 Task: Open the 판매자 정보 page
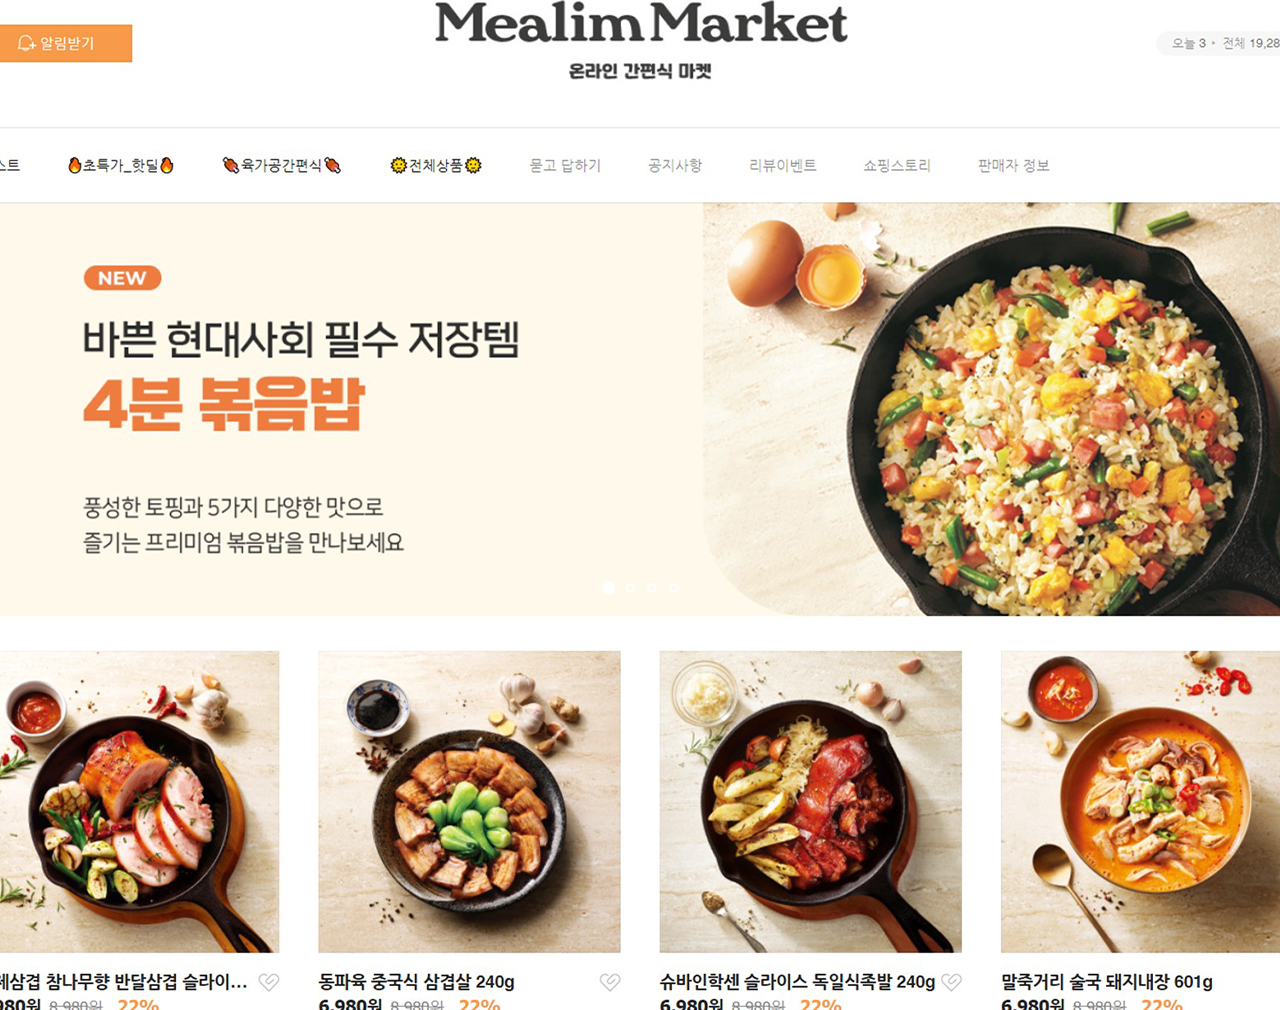(x=1014, y=165)
